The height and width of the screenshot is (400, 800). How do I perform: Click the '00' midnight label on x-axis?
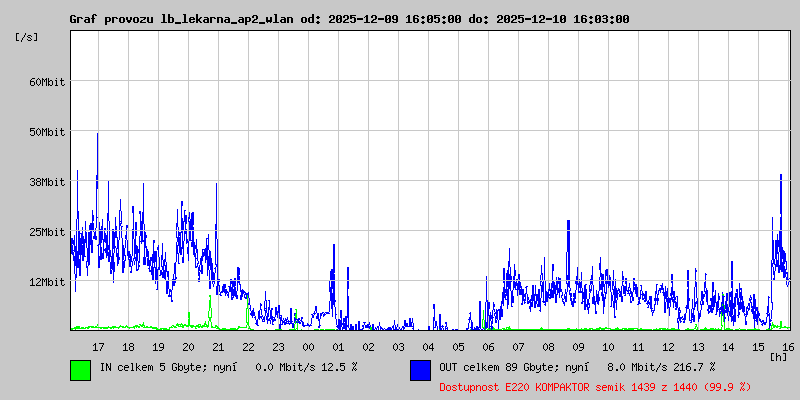tap(308, 347)
